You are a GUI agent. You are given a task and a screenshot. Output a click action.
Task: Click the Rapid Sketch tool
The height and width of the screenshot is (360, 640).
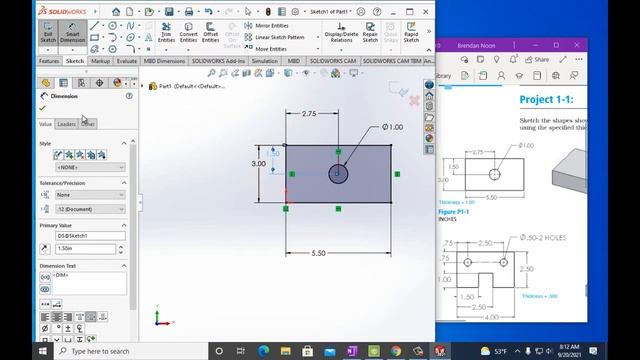point(411,32)
